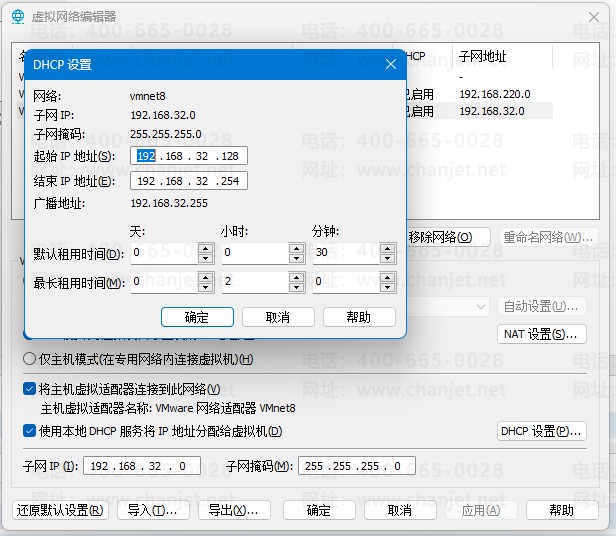This screenshot has width=616, height=536.
Task: Click the max lease days field
Action: [164, 282]
